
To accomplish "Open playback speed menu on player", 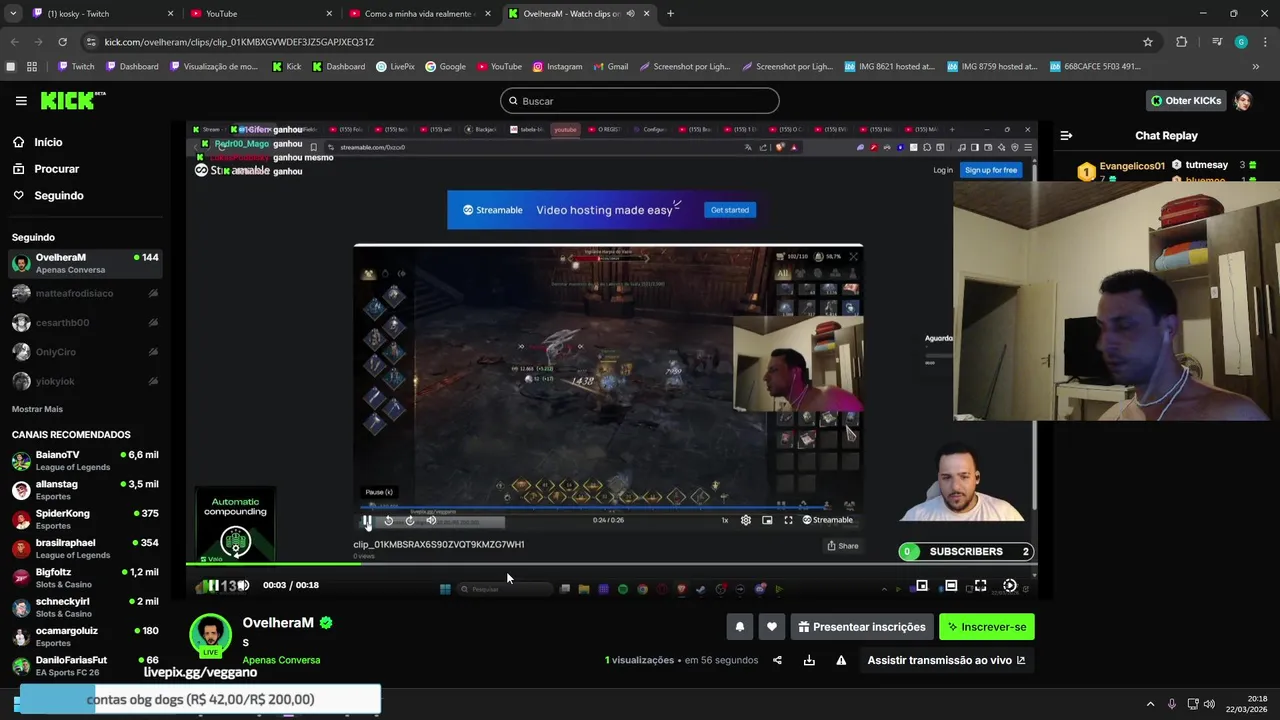I will click(x=1009, y=586).
